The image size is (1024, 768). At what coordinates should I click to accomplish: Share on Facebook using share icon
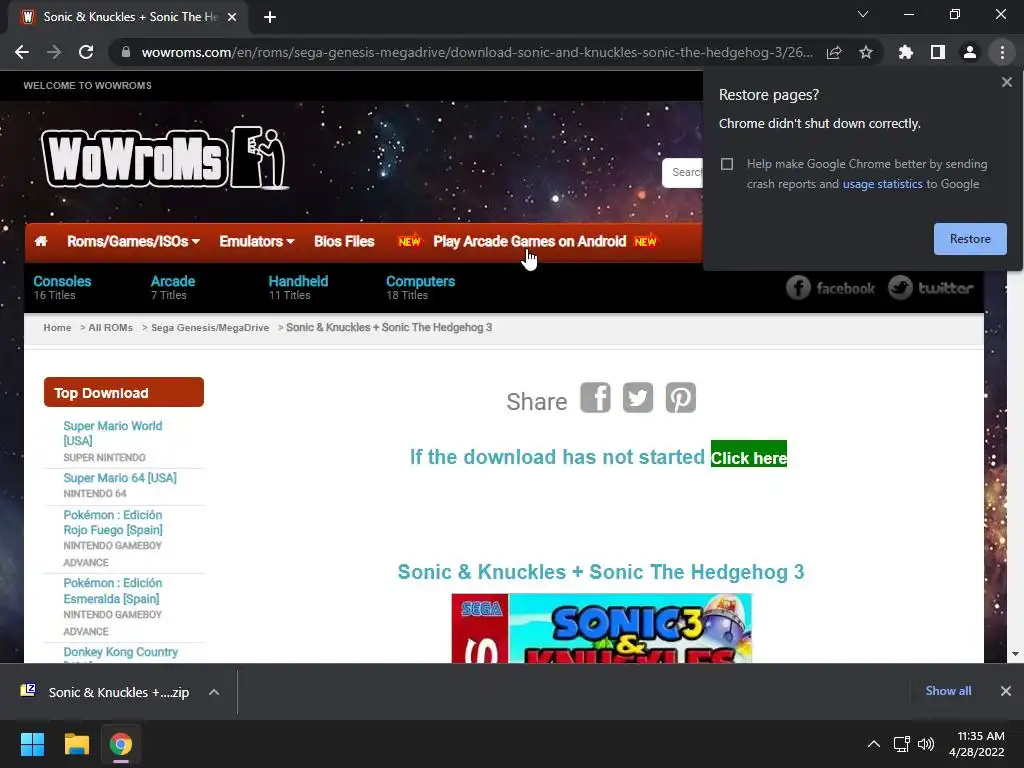point(595,398)
